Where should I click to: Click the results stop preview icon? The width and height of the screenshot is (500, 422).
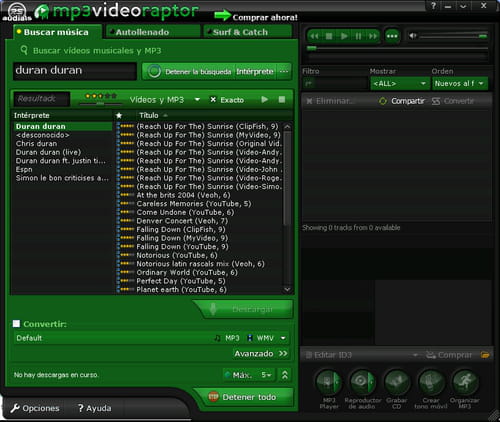(x=282, y=99)
